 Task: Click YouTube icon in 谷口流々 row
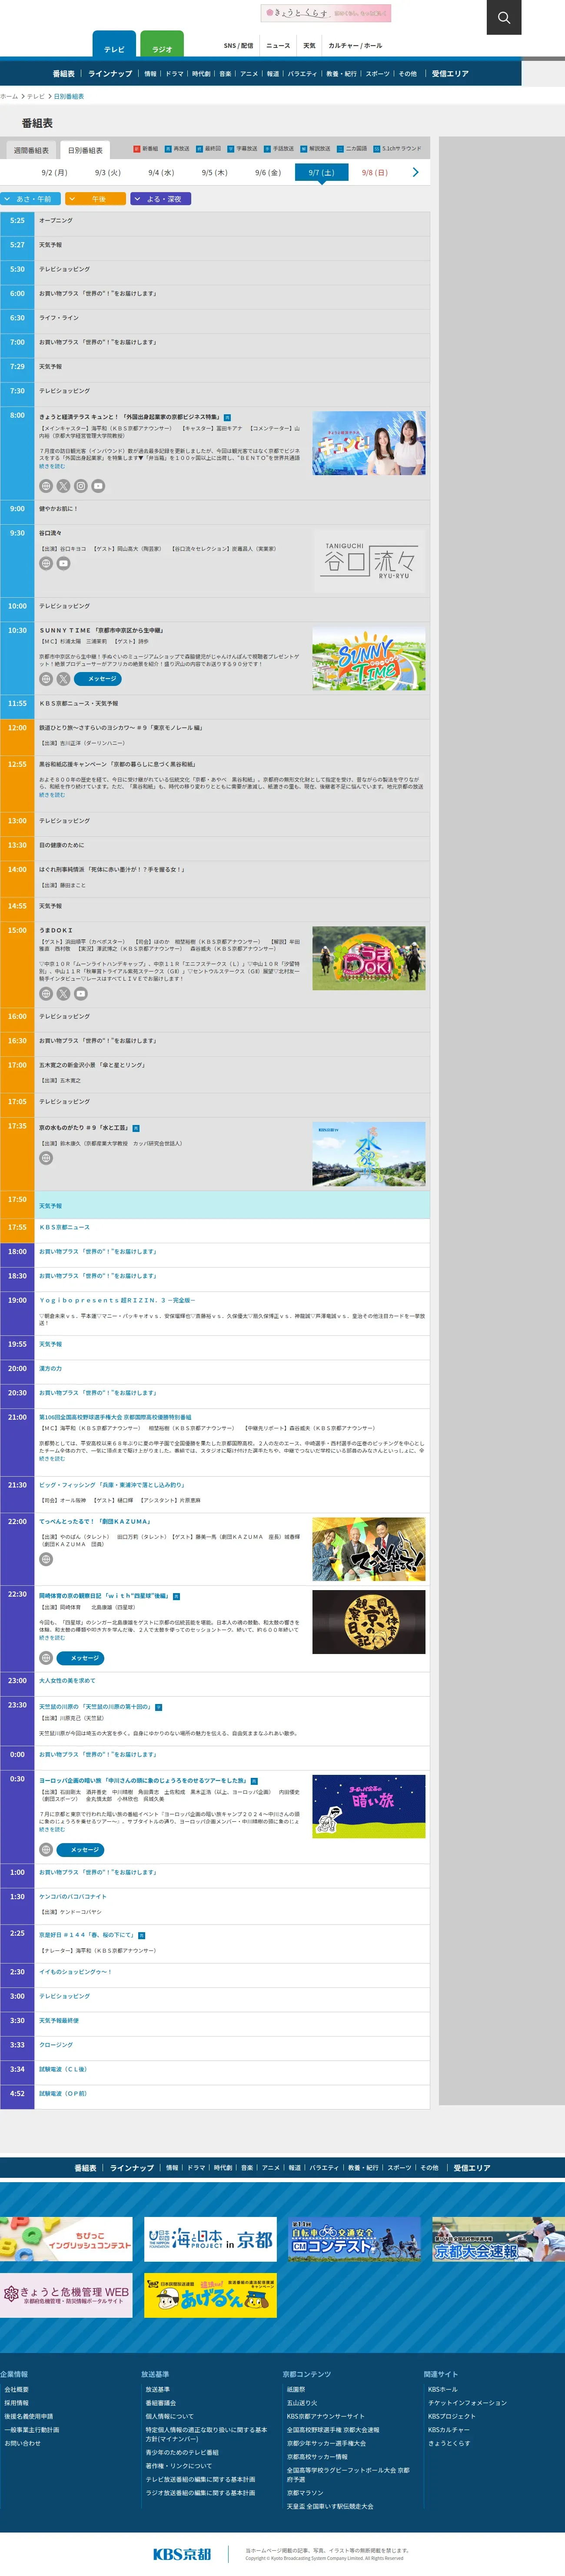tap(63, 563)
